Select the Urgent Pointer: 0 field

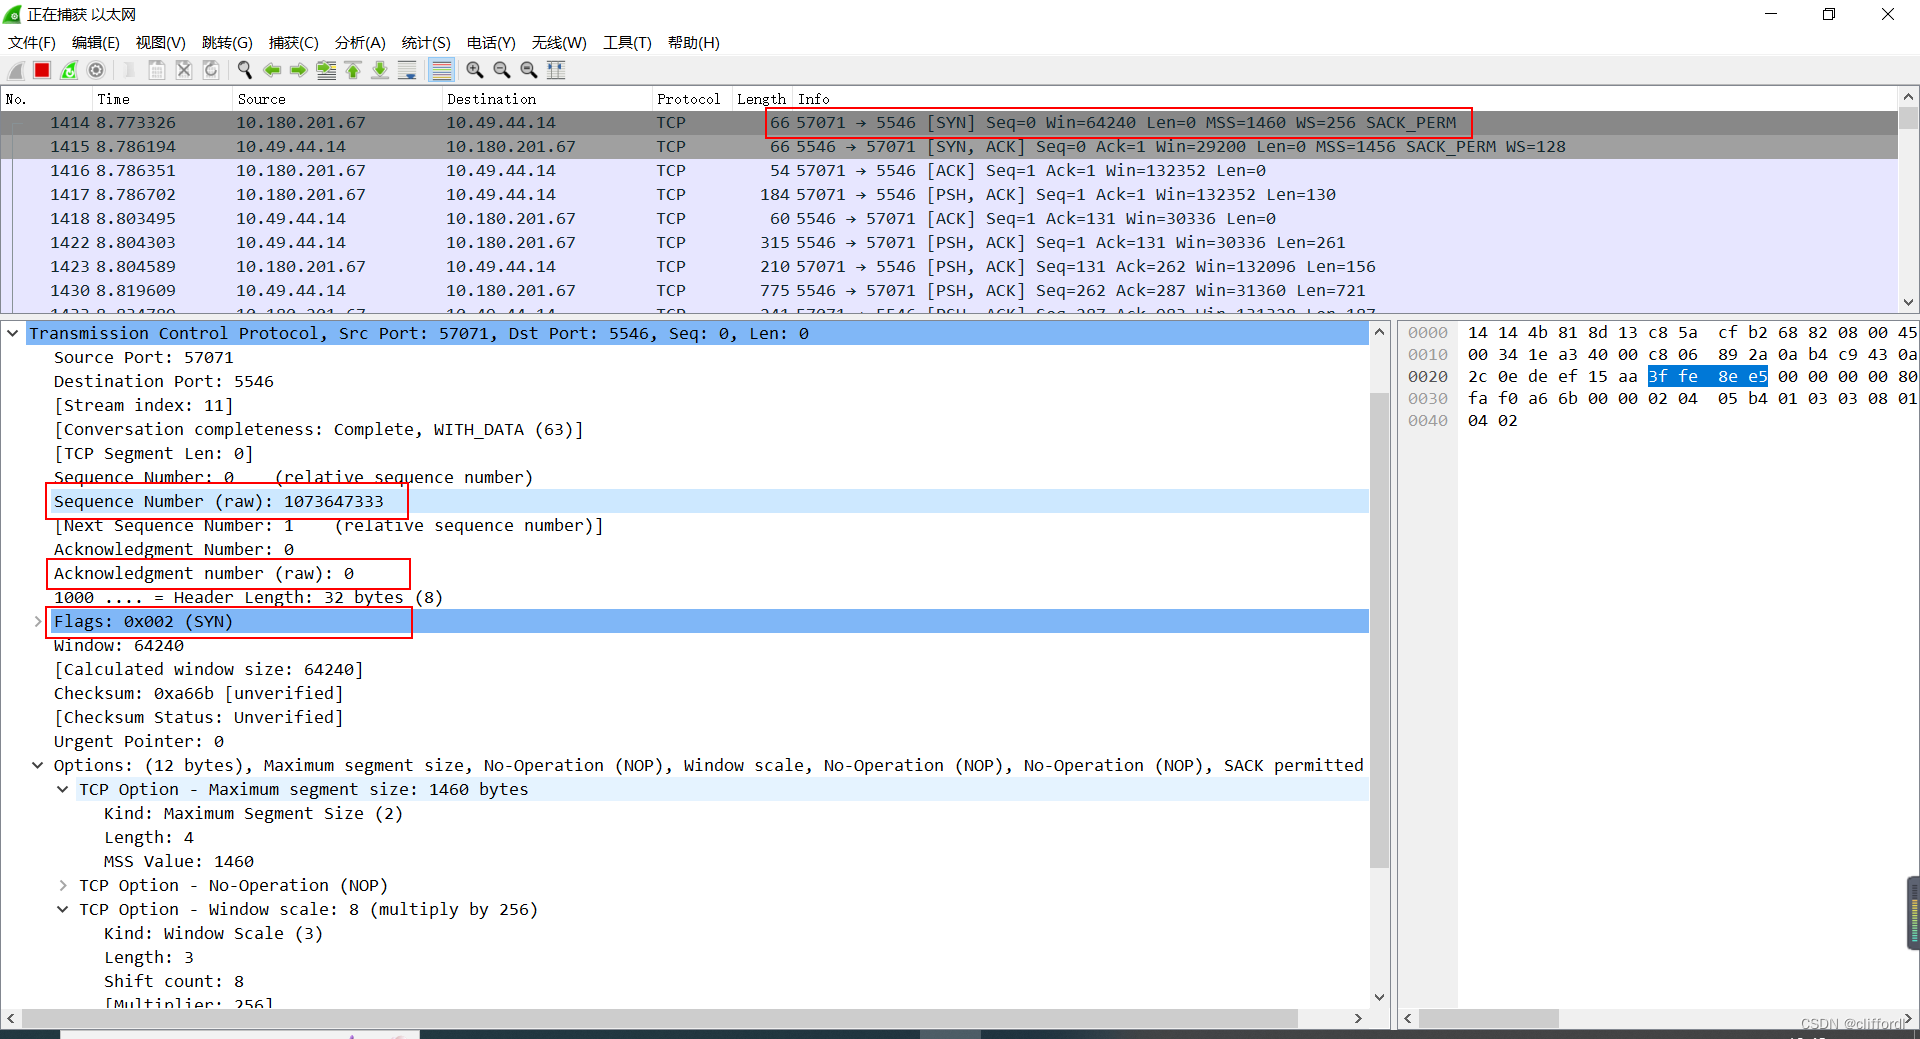click(138, 742)
